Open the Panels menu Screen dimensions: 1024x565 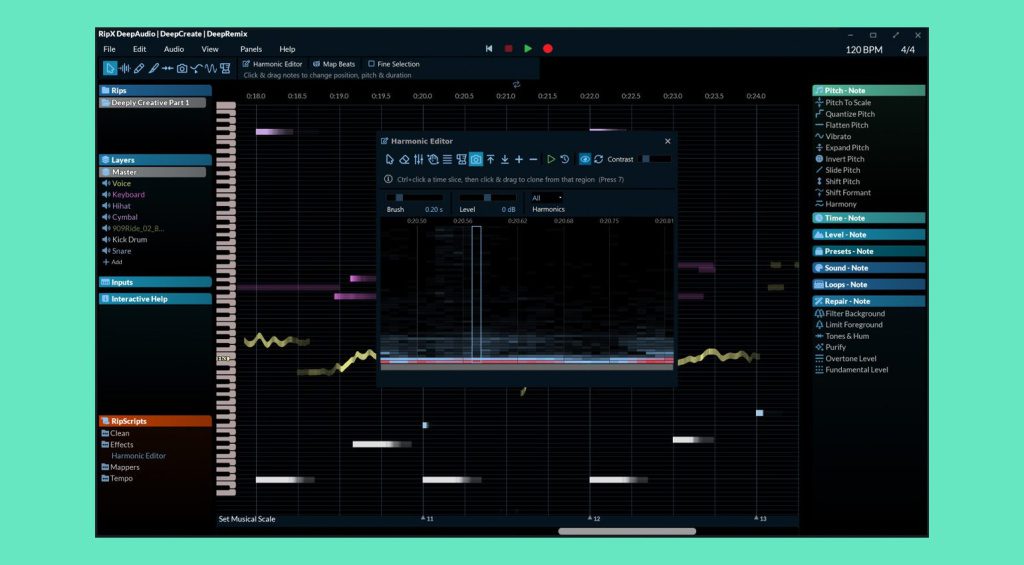tap(251, 49)
